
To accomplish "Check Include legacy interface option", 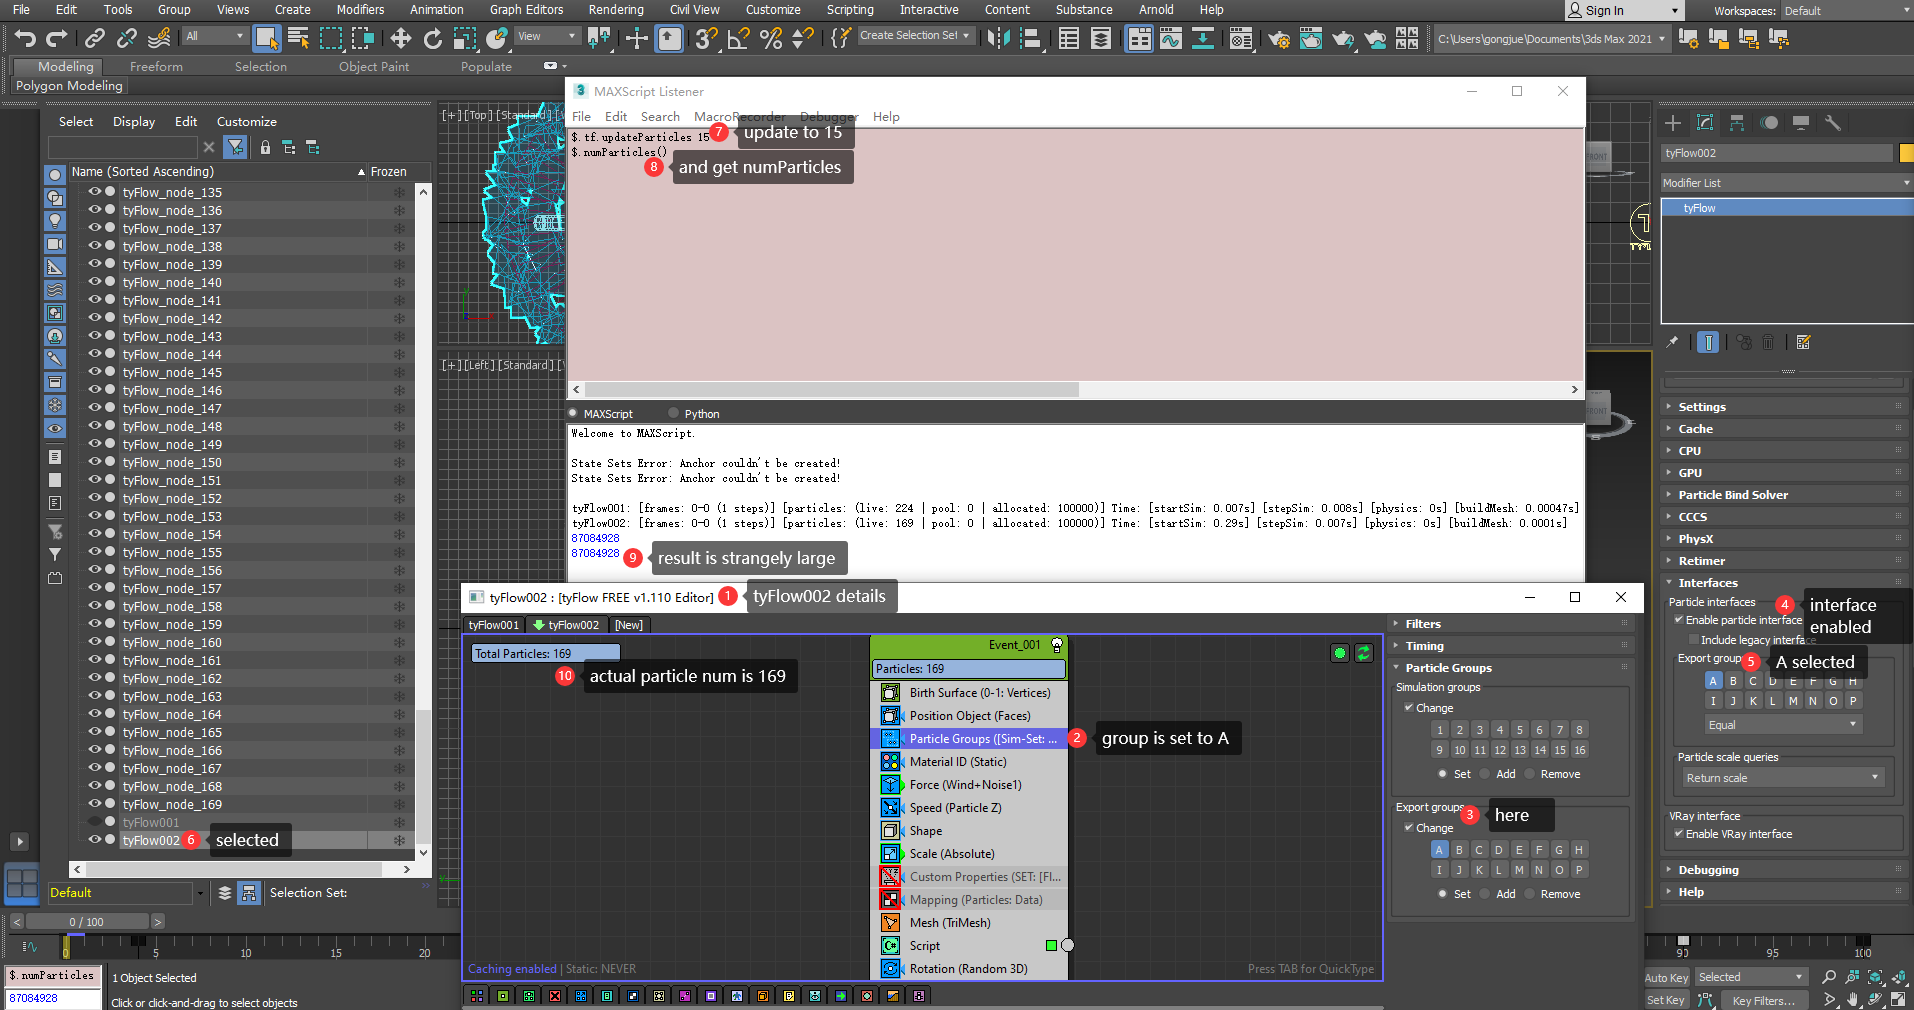I will tap(1694, 640).
